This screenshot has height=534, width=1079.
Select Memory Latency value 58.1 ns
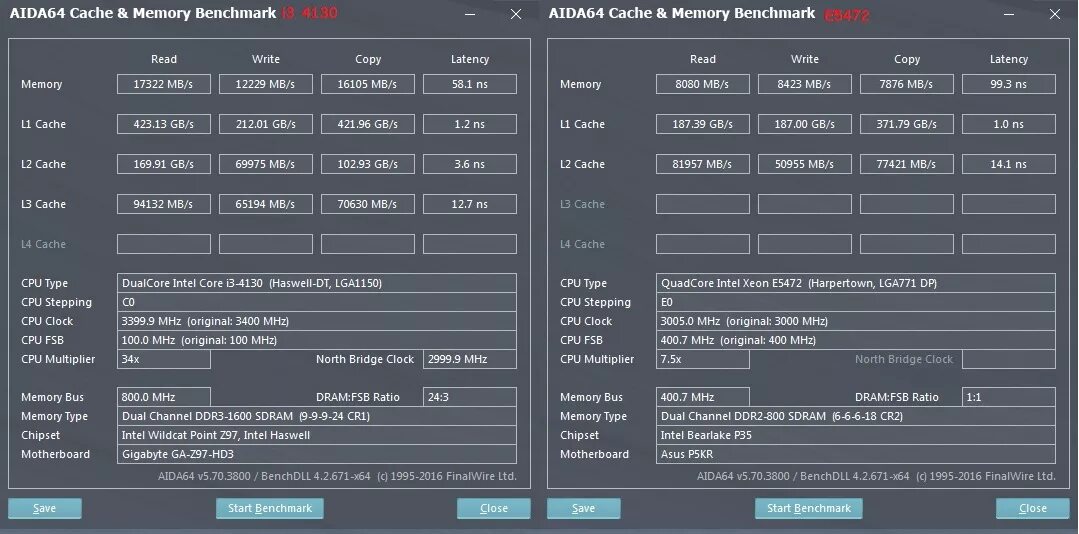pyautogui.click(x=470, y=84)
